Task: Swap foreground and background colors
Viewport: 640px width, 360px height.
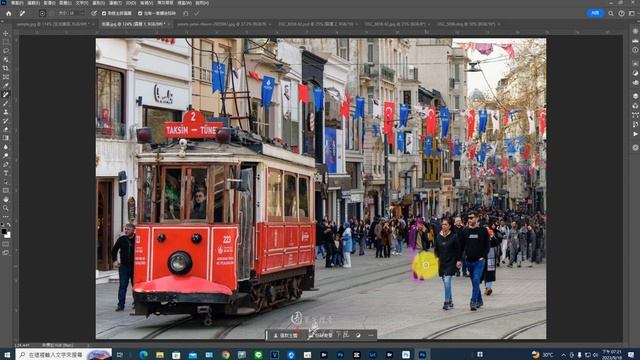Action: [9, 225]
